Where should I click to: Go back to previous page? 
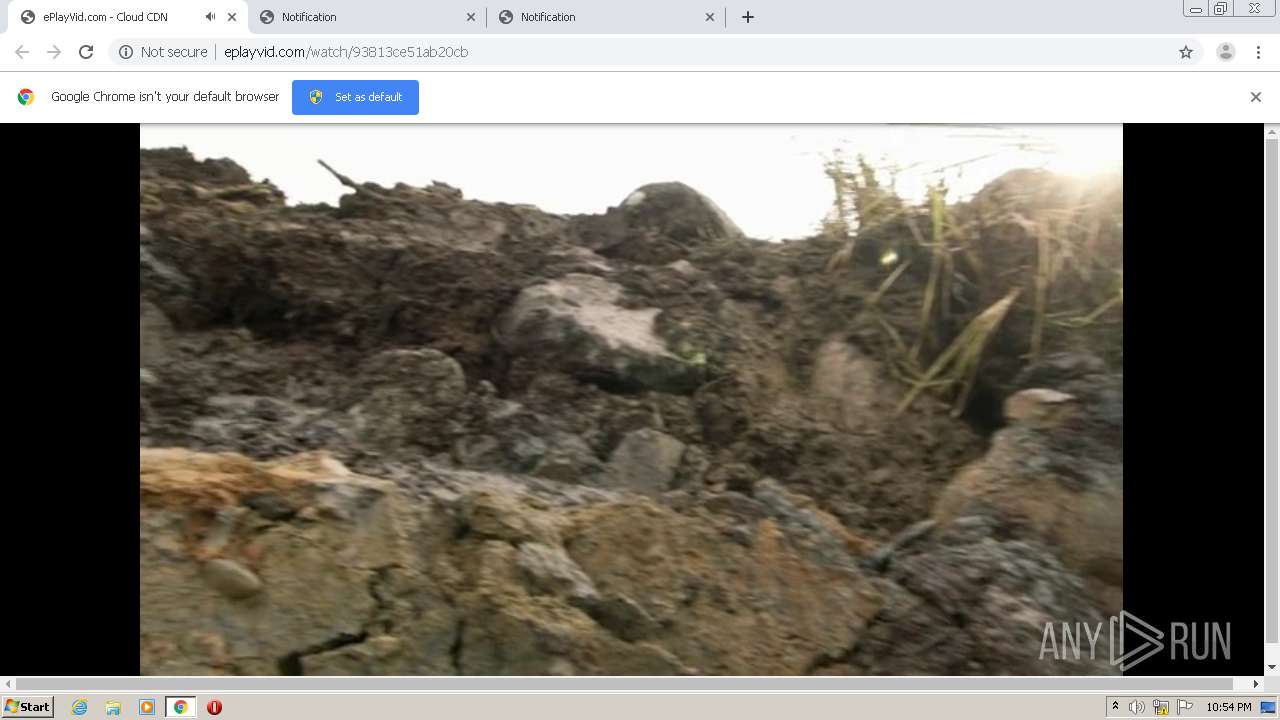22,52
